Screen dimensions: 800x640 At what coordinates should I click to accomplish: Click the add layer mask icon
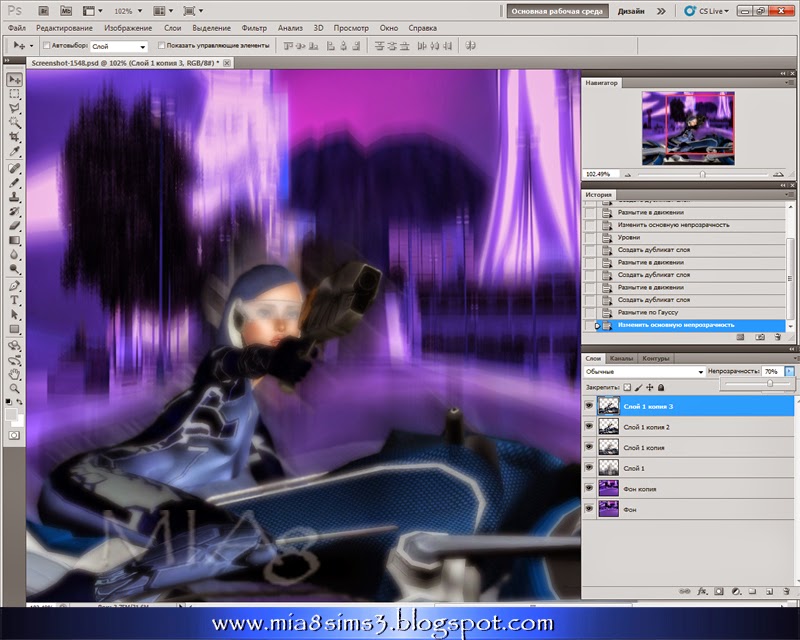[719, 592]
